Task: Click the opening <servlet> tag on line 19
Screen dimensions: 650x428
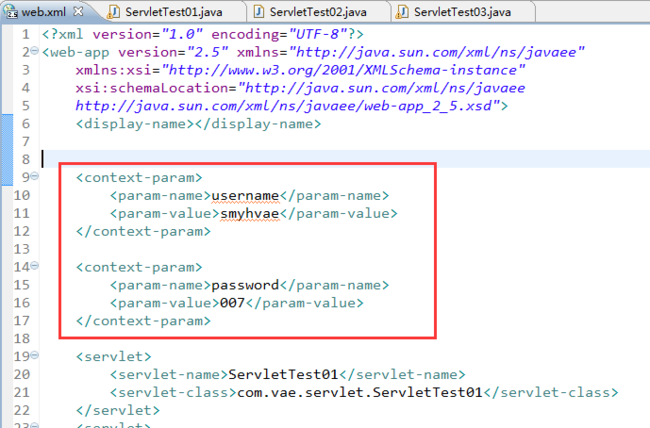Action: point(114,357)
